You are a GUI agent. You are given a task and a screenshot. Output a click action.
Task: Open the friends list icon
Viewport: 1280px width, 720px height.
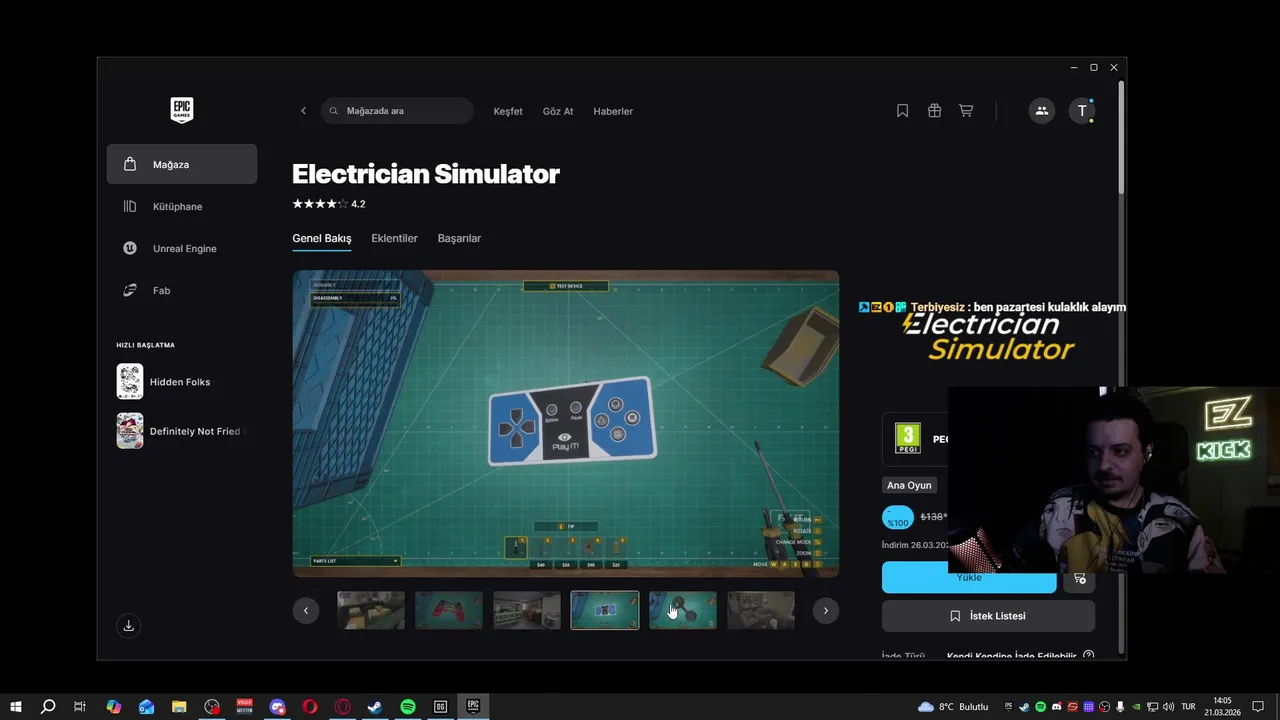coord(1041,111)
